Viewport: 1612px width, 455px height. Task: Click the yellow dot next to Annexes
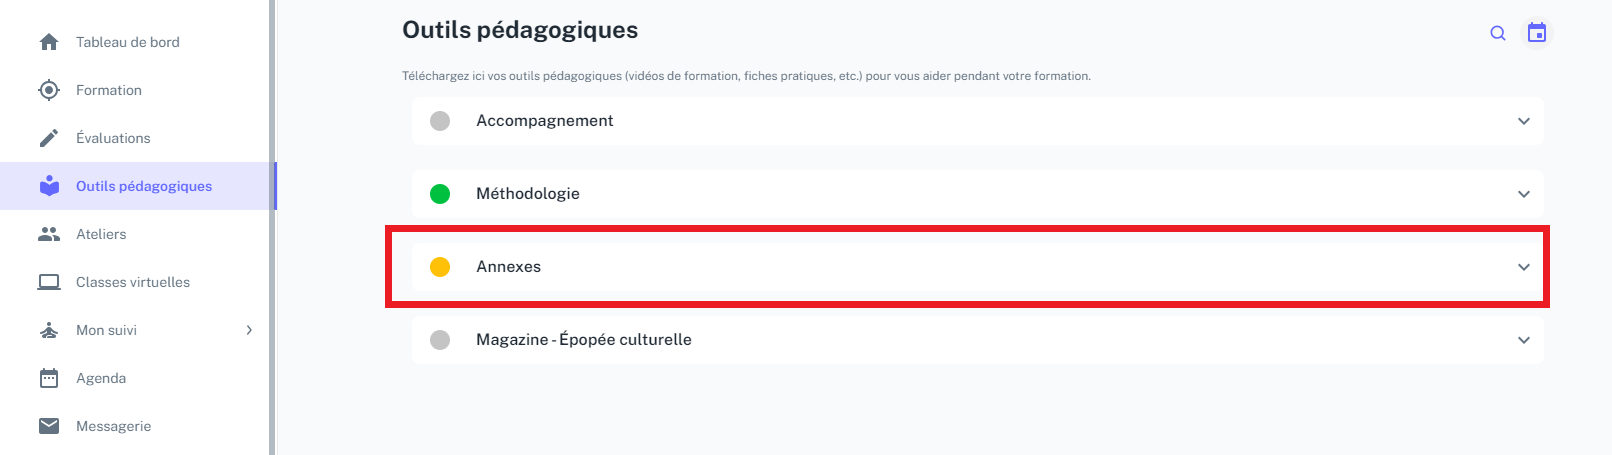coord(440,267)
